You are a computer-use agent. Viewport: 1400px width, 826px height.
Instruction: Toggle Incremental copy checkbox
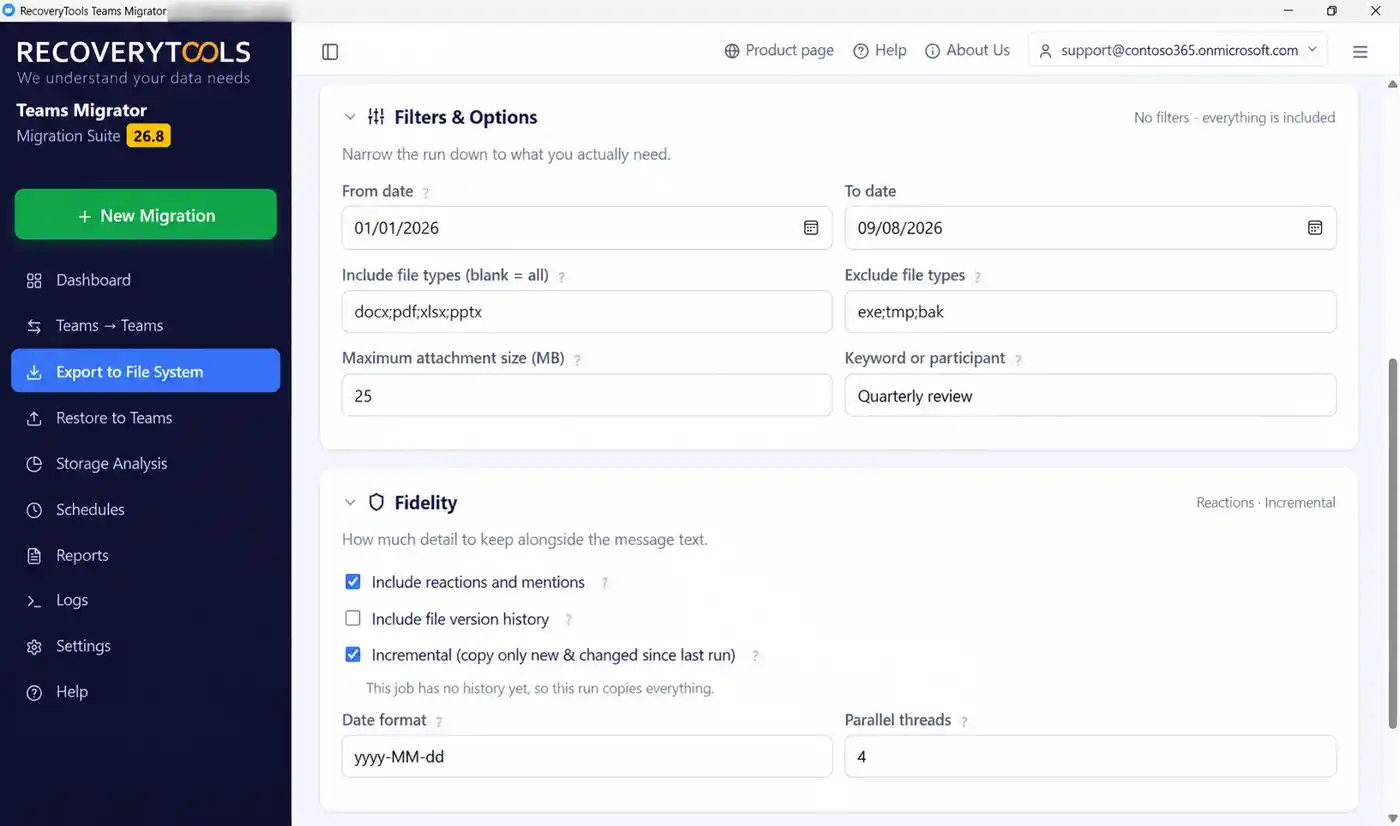[x=353, y=655]
